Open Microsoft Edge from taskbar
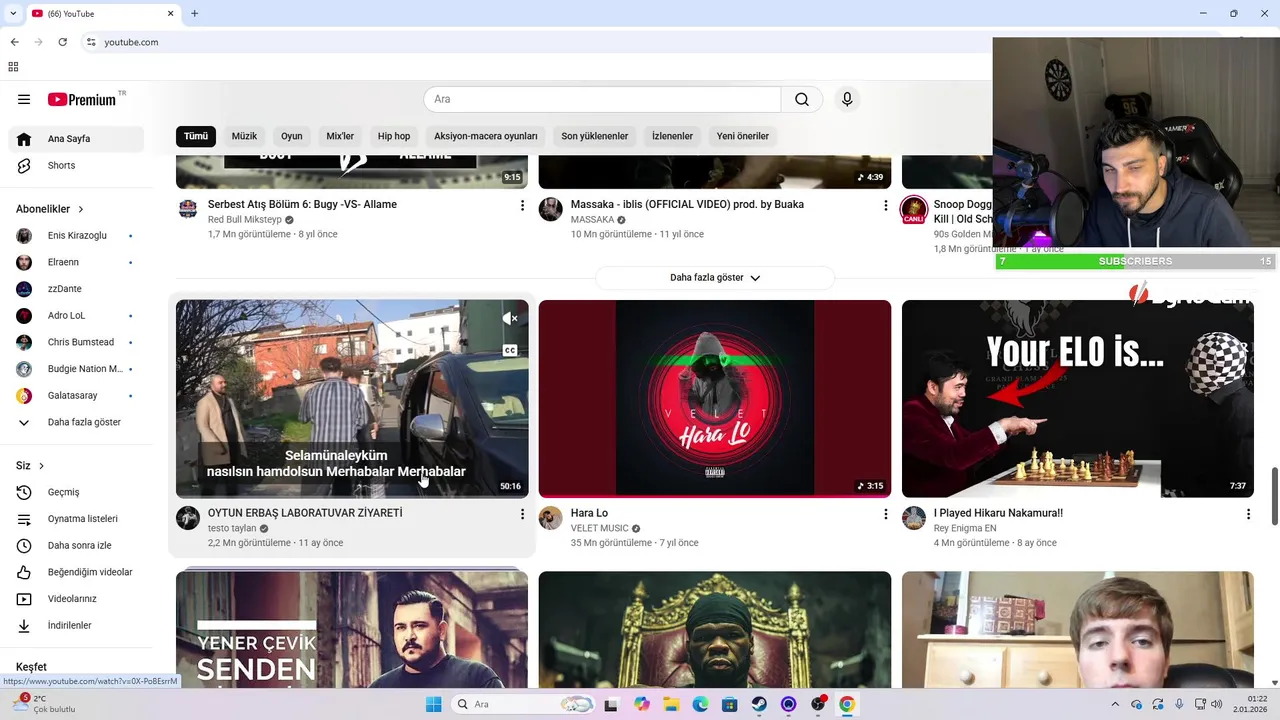 tap(700, 704)
